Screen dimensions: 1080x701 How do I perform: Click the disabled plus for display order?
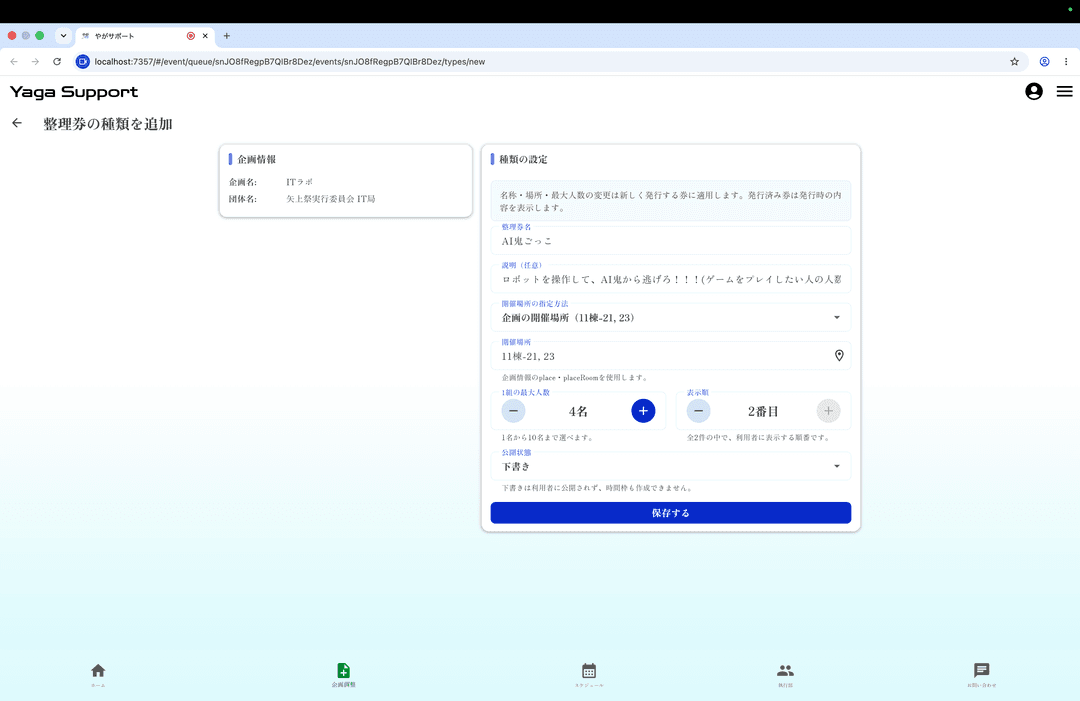pyautogui.click(x=829, y=411)
